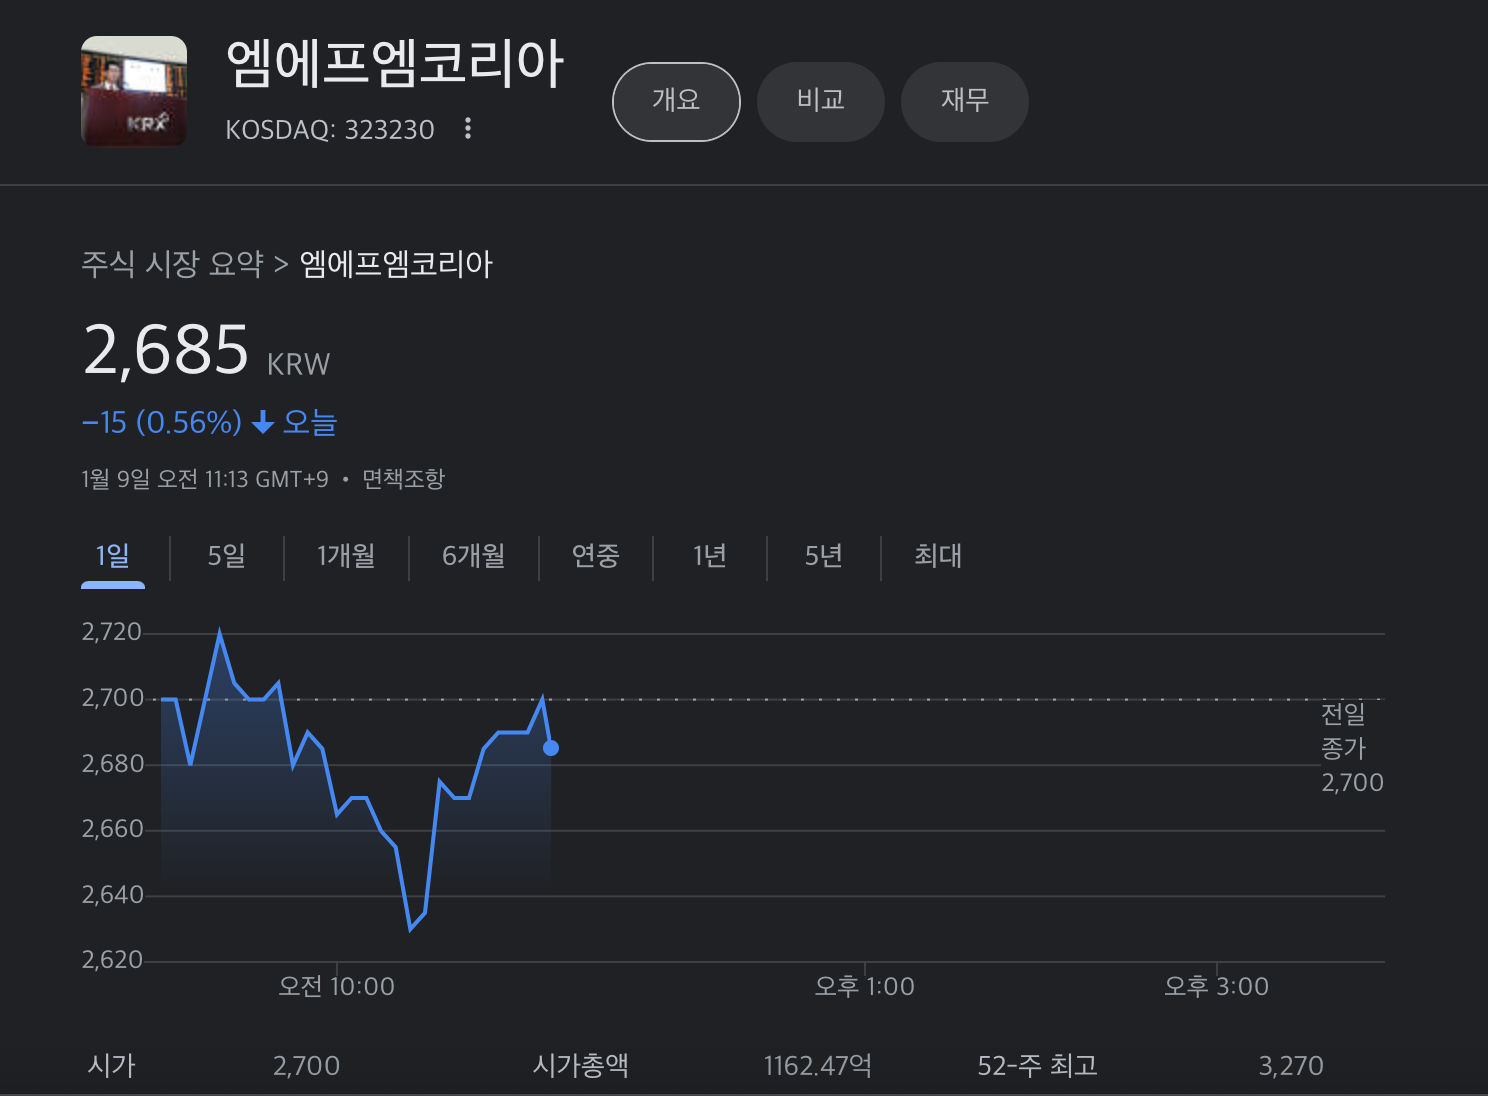Switch to the 1년 chart tab
The width and height of the screenshot is (1488, 1096).
(x=710, y=556)
